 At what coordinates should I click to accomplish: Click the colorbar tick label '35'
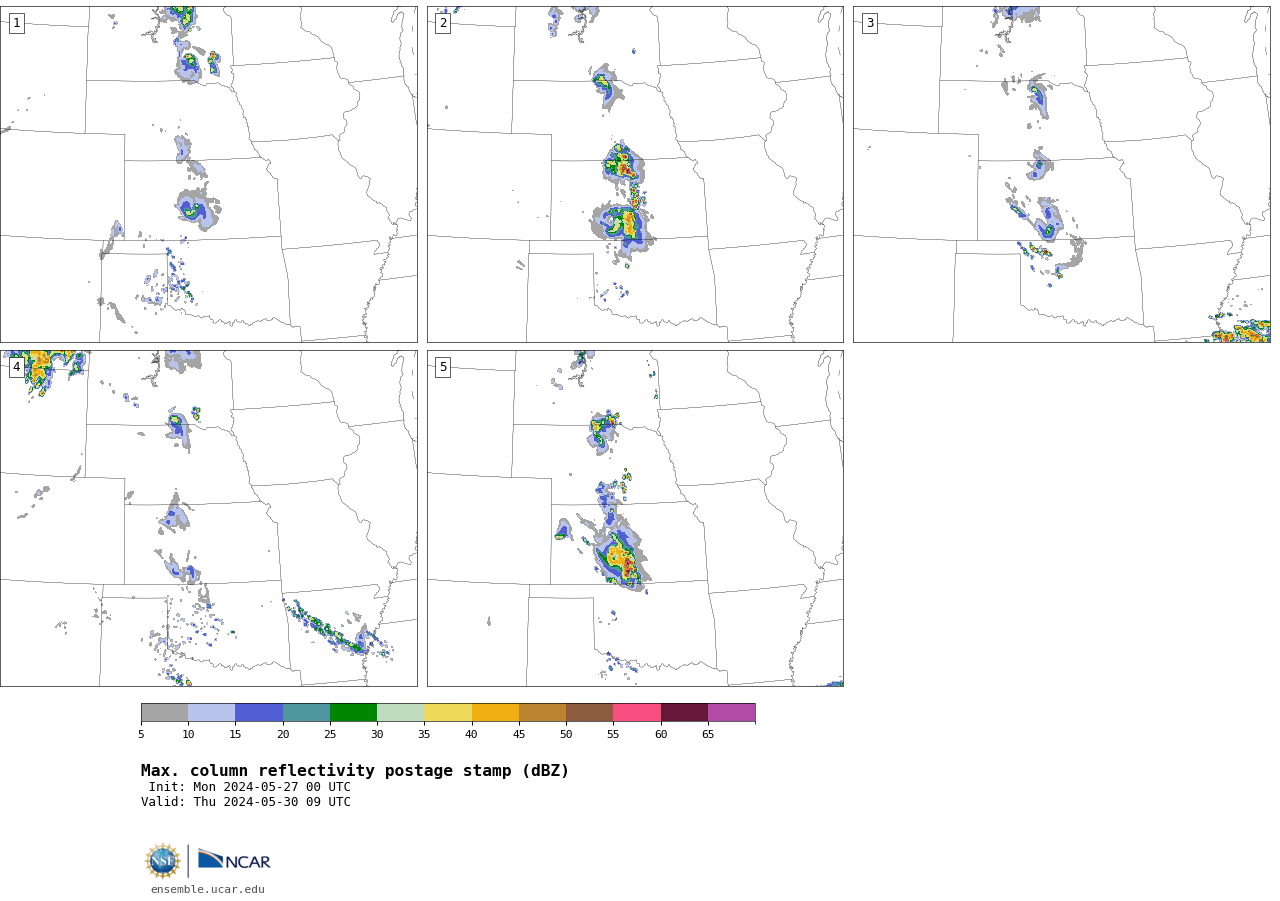pos(424,735)
